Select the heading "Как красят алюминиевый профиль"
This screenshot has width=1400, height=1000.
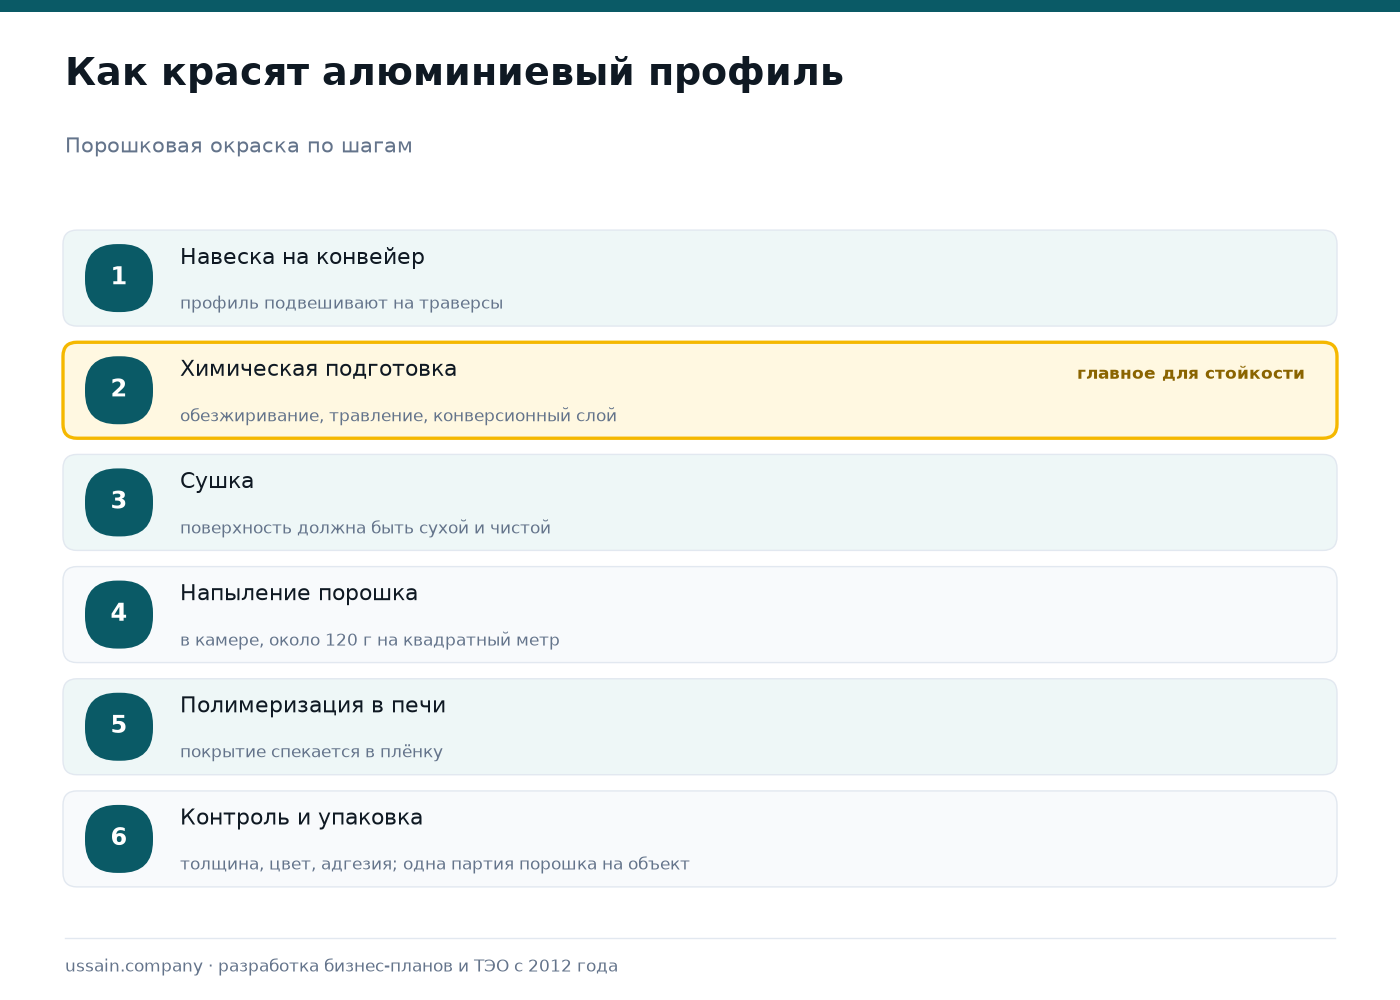(x=454, y=73)
